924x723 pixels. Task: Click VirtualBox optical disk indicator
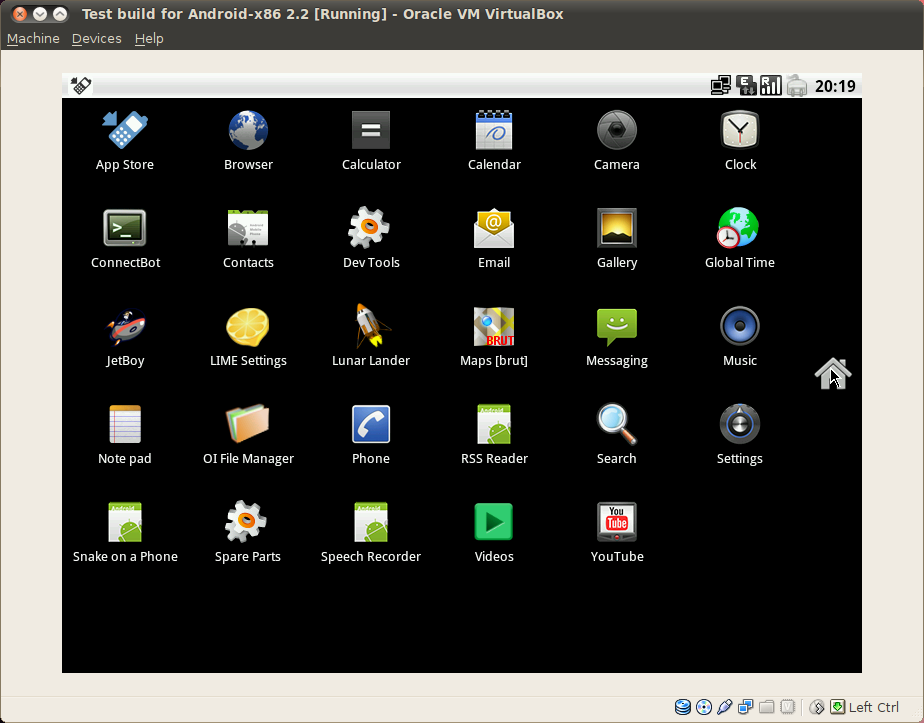click(x=704, y=707)
